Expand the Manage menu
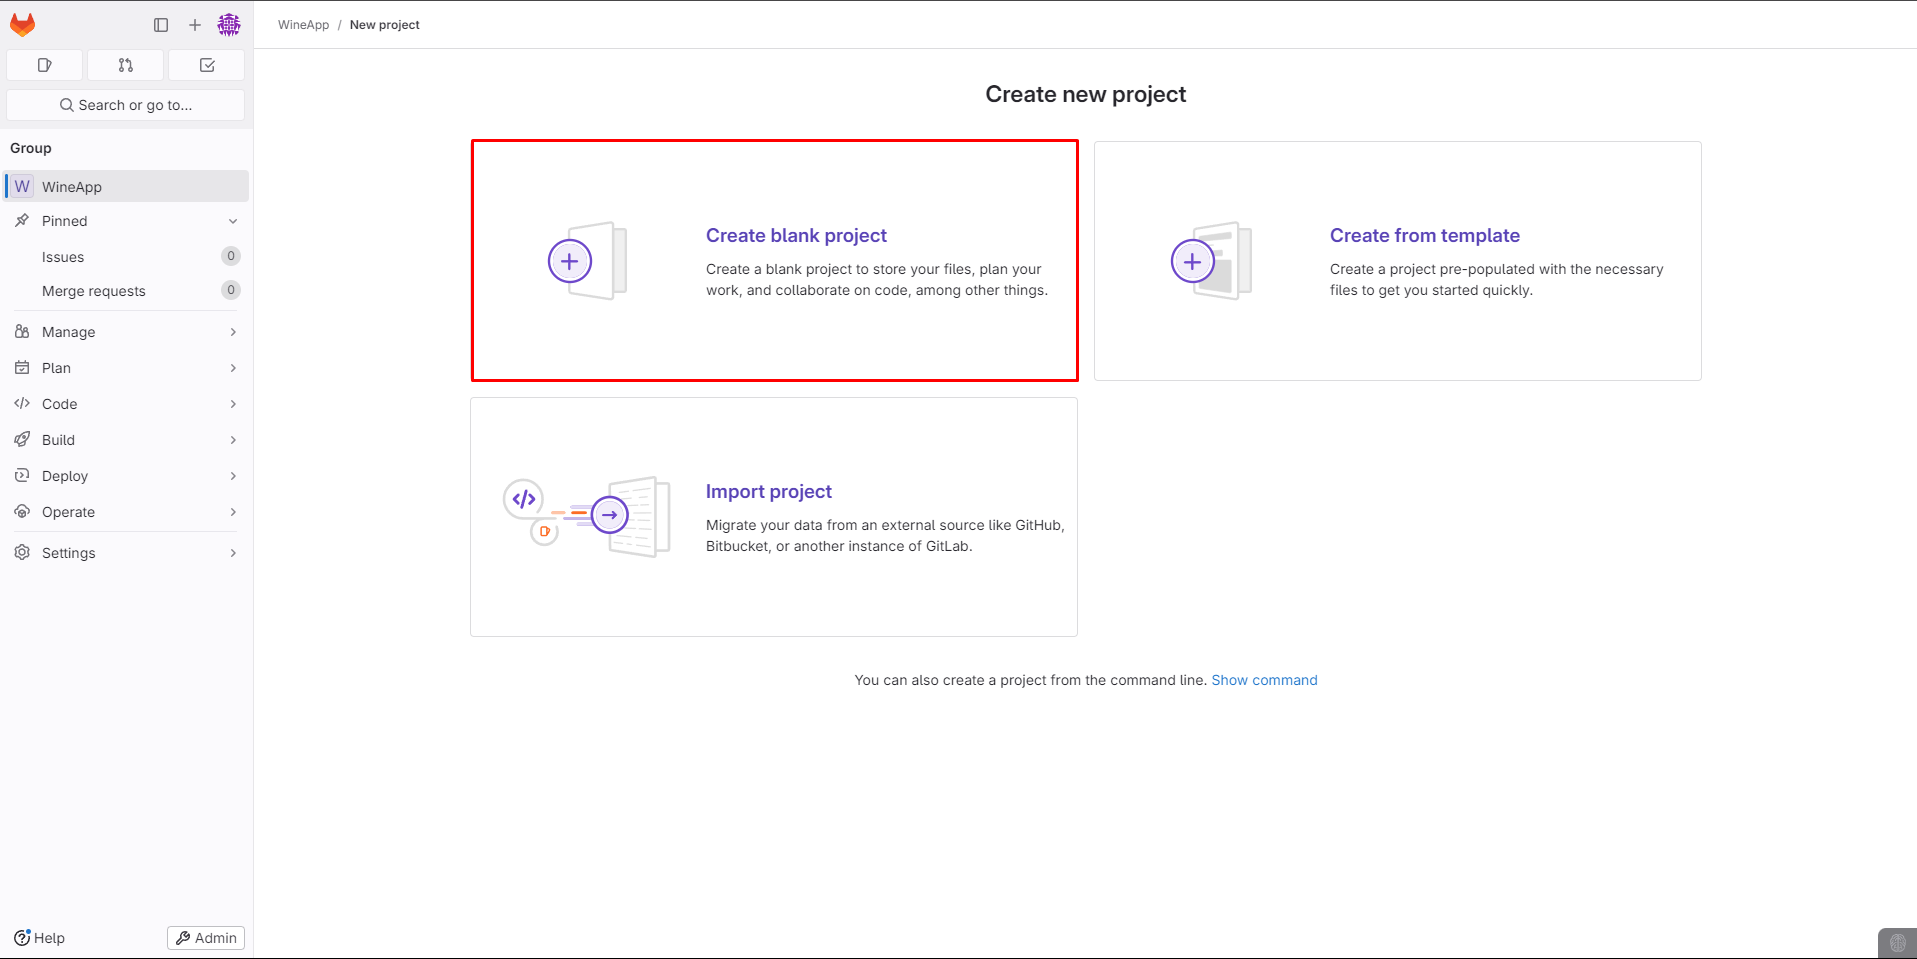 pyautogui.click(x=126, y=332)
